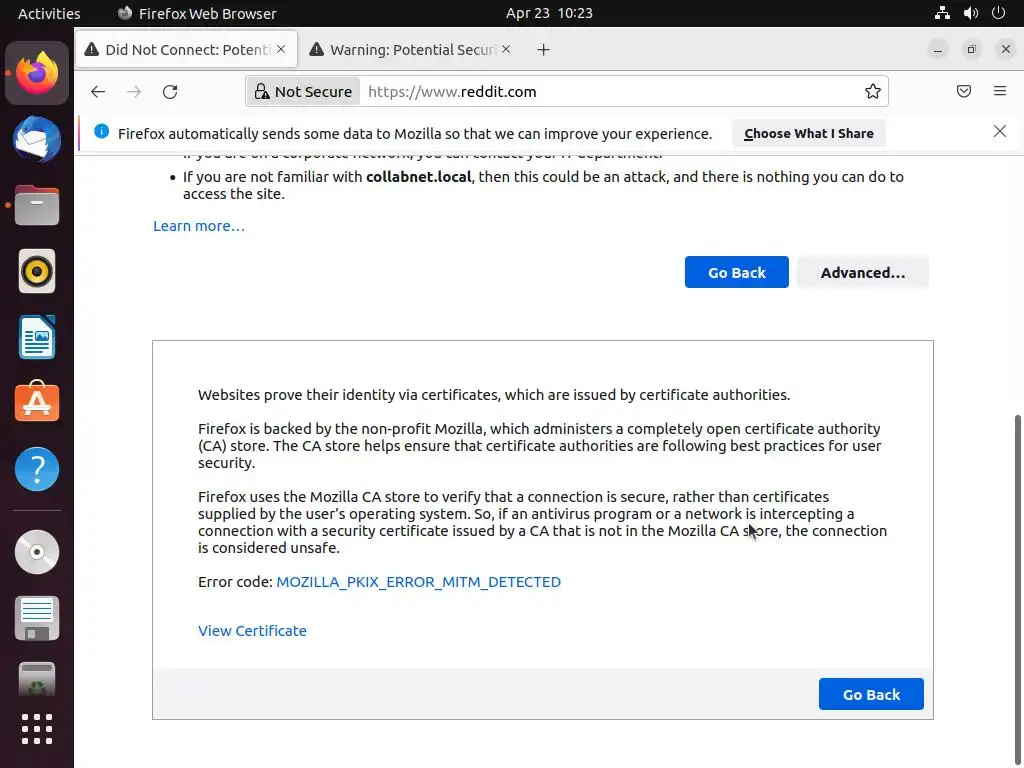This screenshot has width=1024, height=768.
Task: Bookmark this page with the star icon
Action: (872, 91)
